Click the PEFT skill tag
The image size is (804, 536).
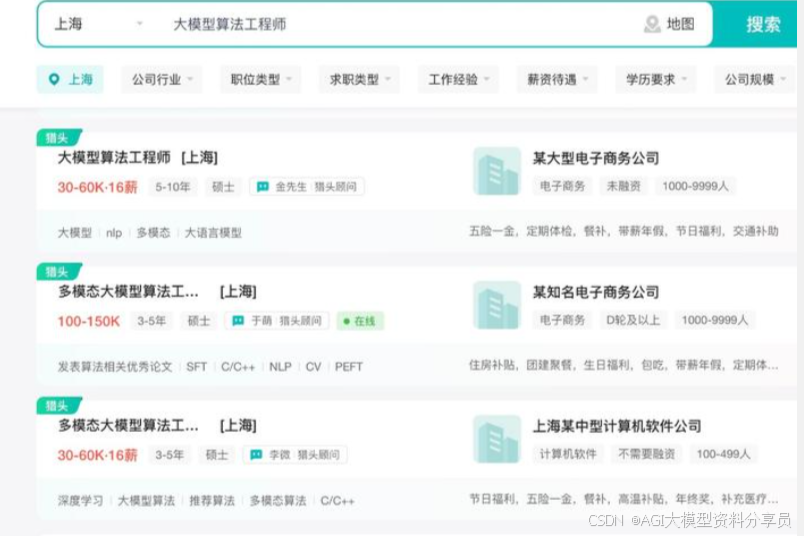tap(349, 367)
